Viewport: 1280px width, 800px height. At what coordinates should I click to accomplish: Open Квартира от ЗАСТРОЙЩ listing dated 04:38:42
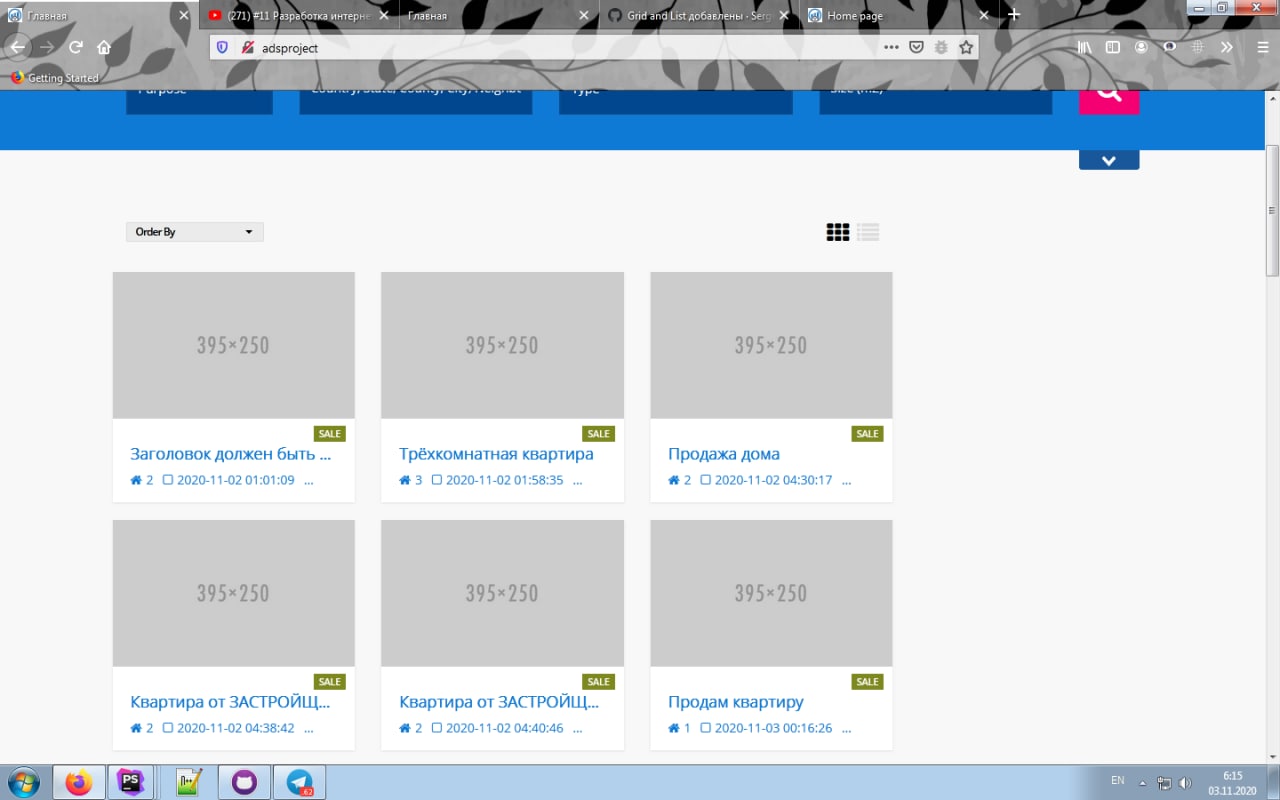[230, 702]
